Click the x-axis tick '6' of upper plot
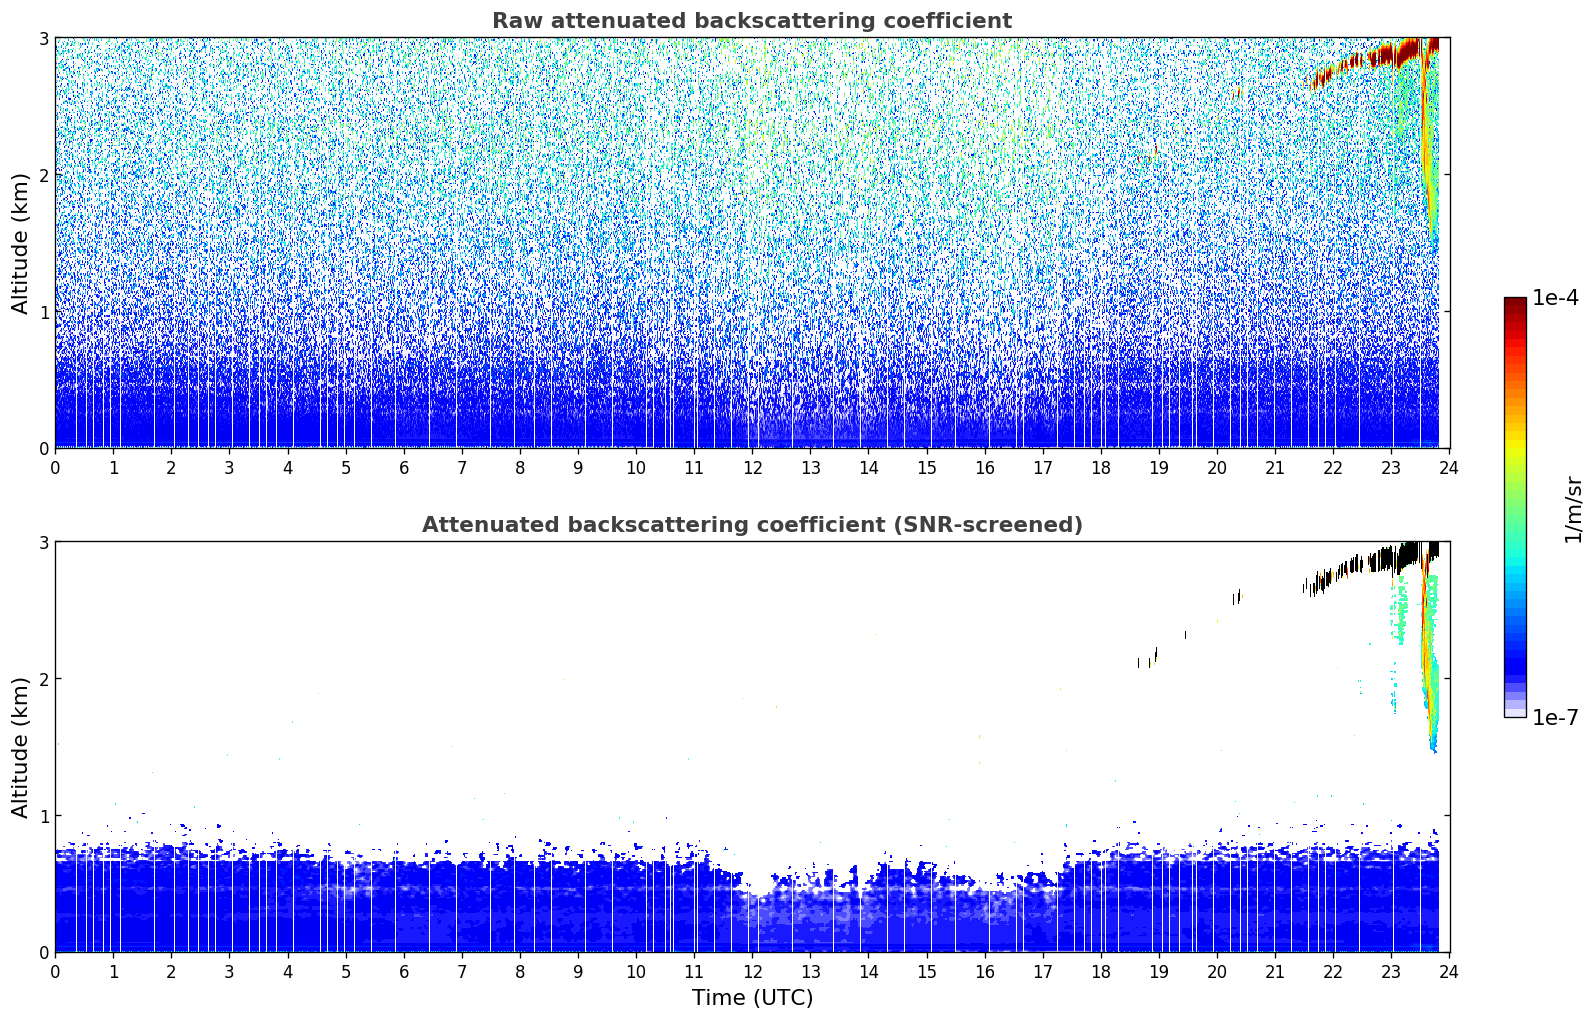1595x1020 pixels. [x=404, y=468]
